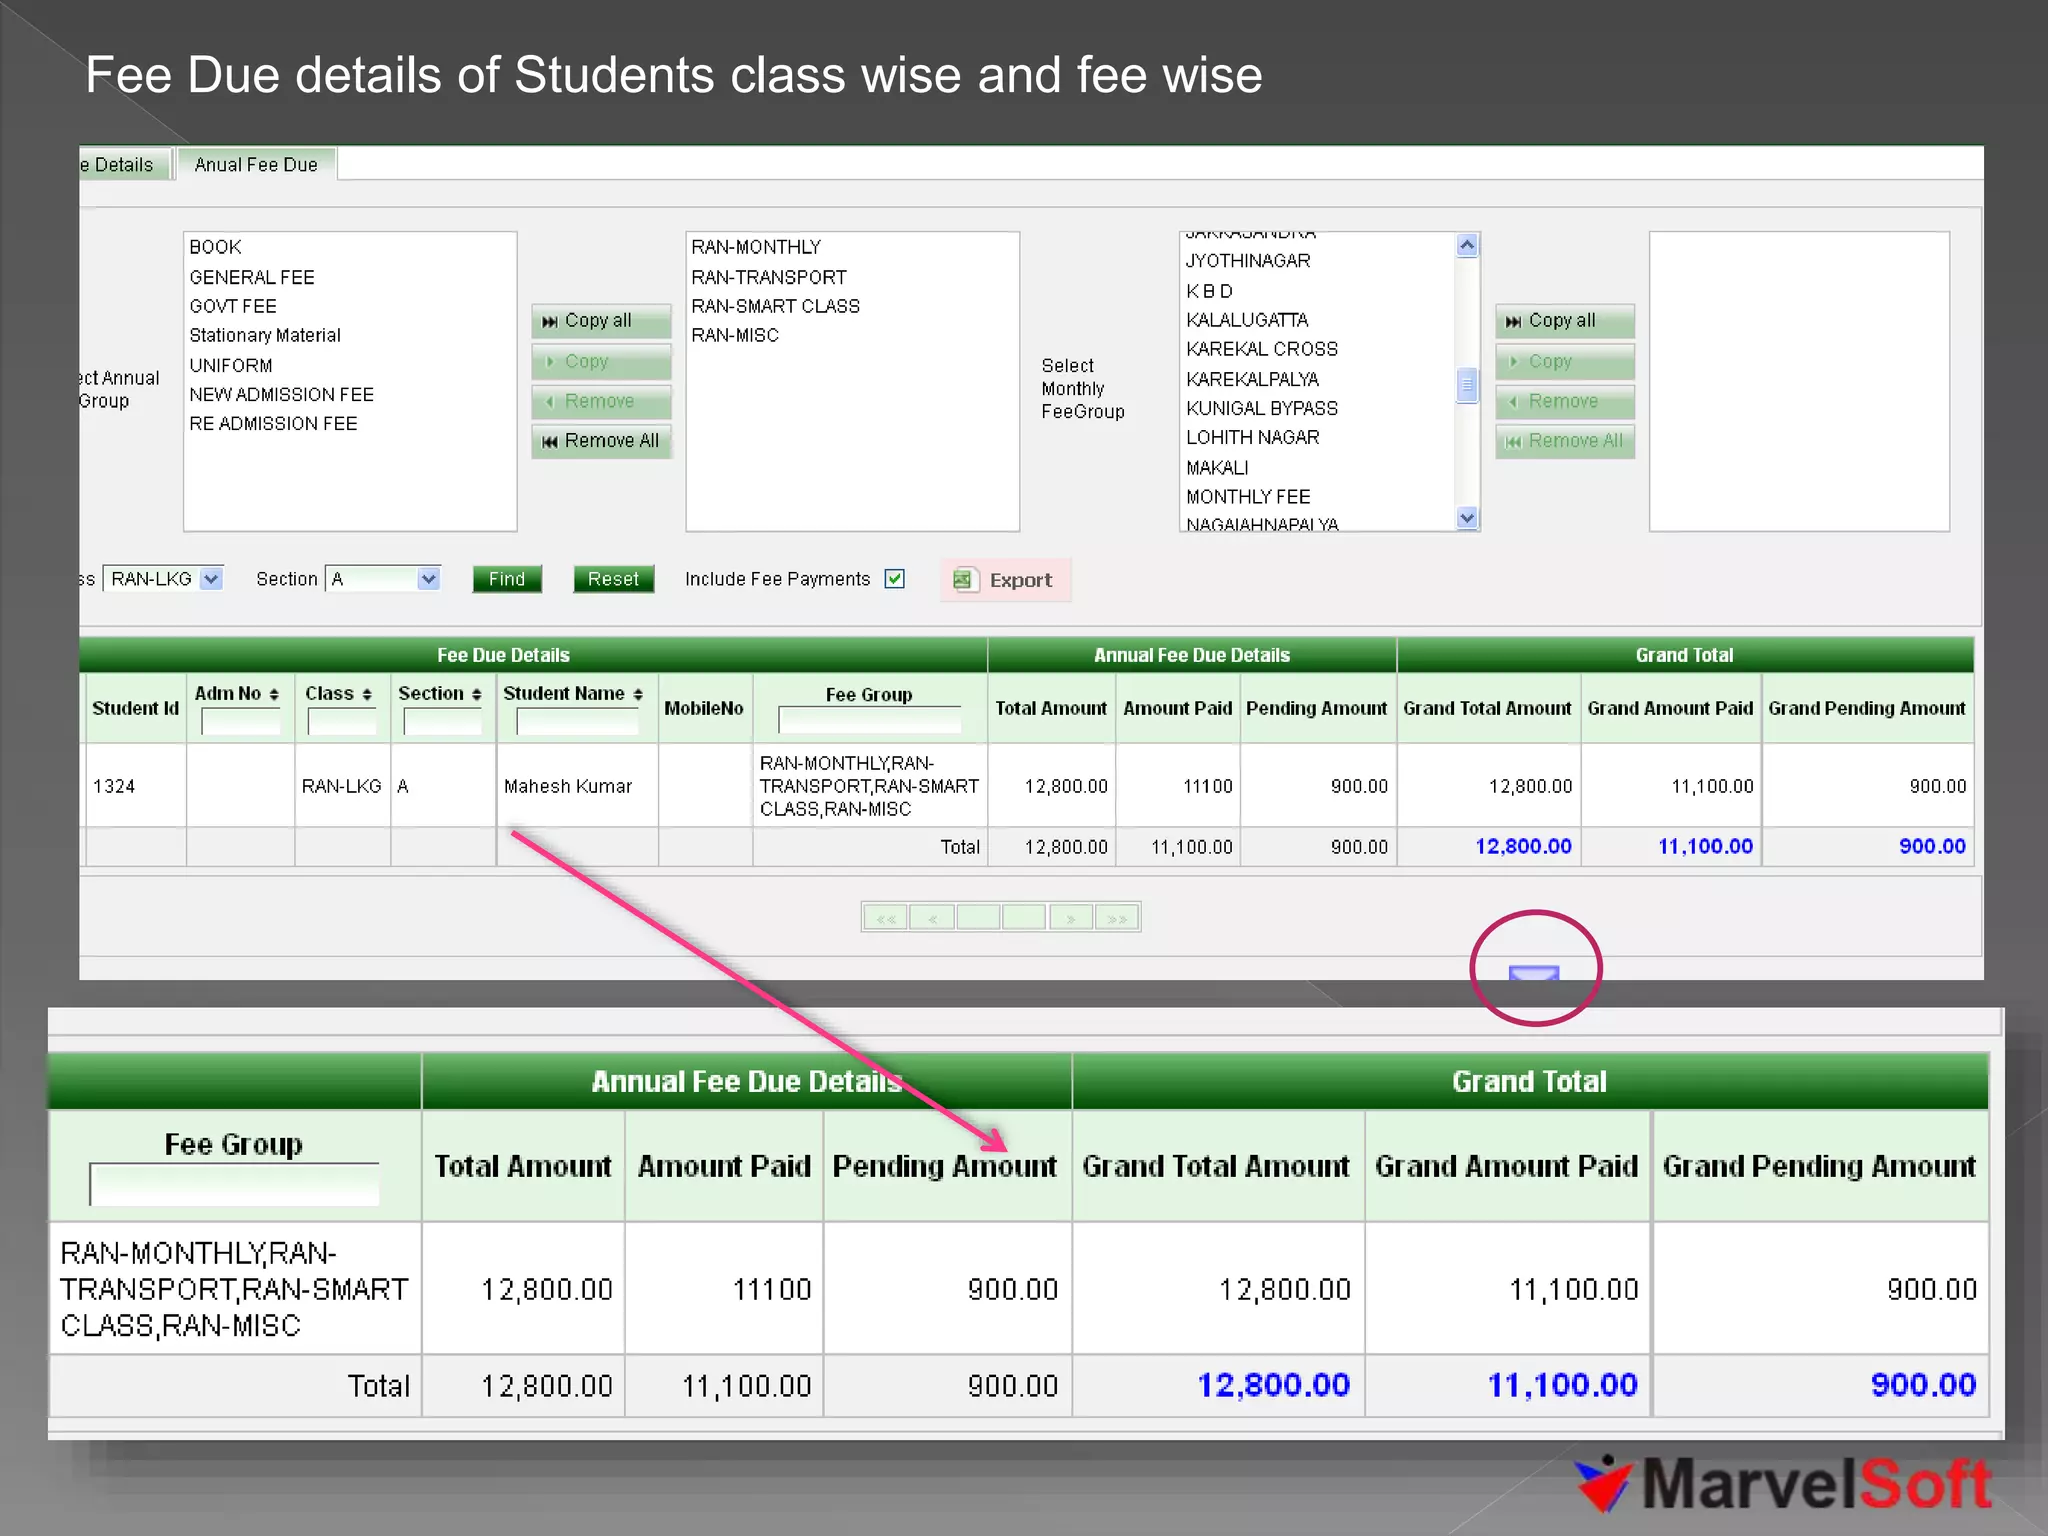2048x1536 pixels.
Task: Click scroll up arrow of monthly fee list
Action: 1467,245
